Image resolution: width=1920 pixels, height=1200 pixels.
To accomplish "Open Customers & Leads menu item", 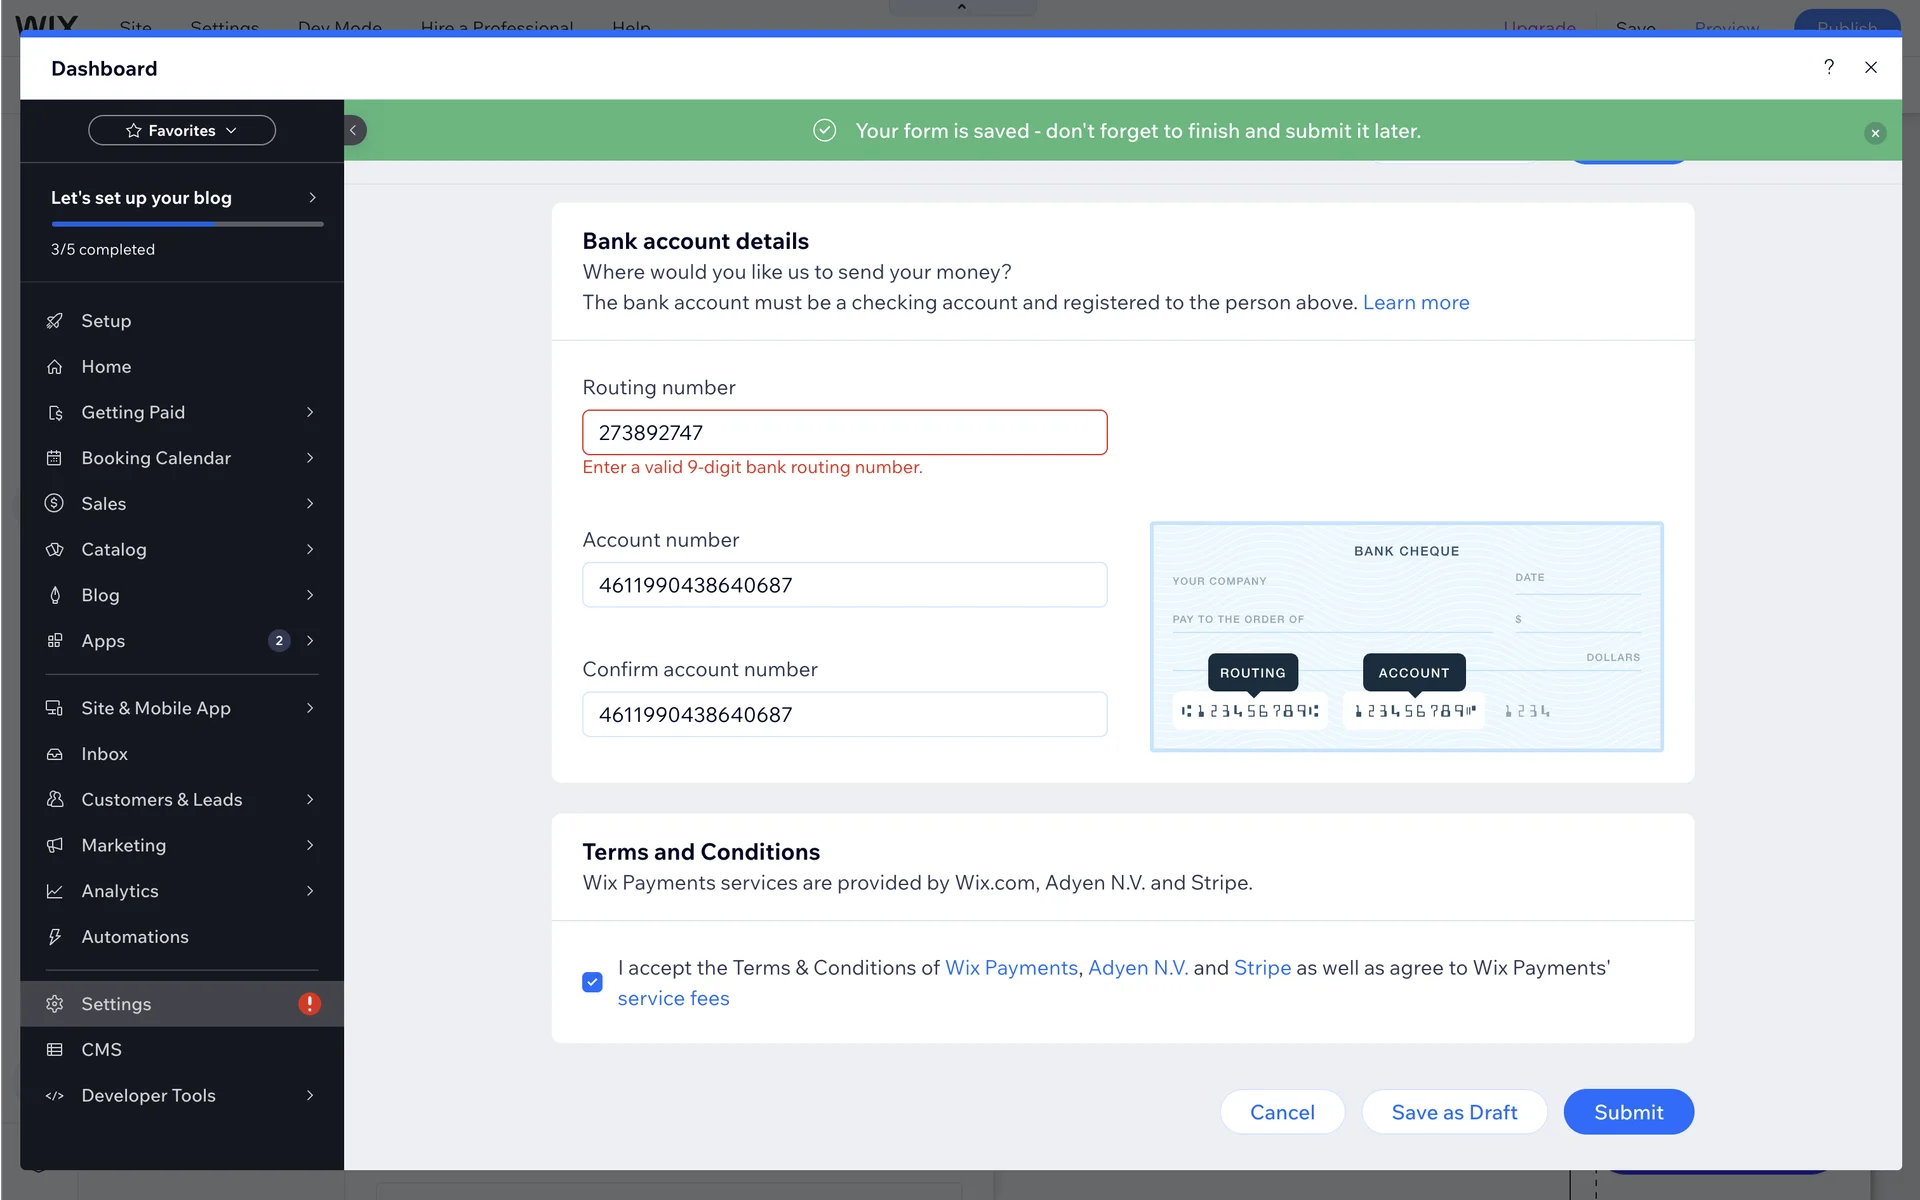I will coord(162,800).
